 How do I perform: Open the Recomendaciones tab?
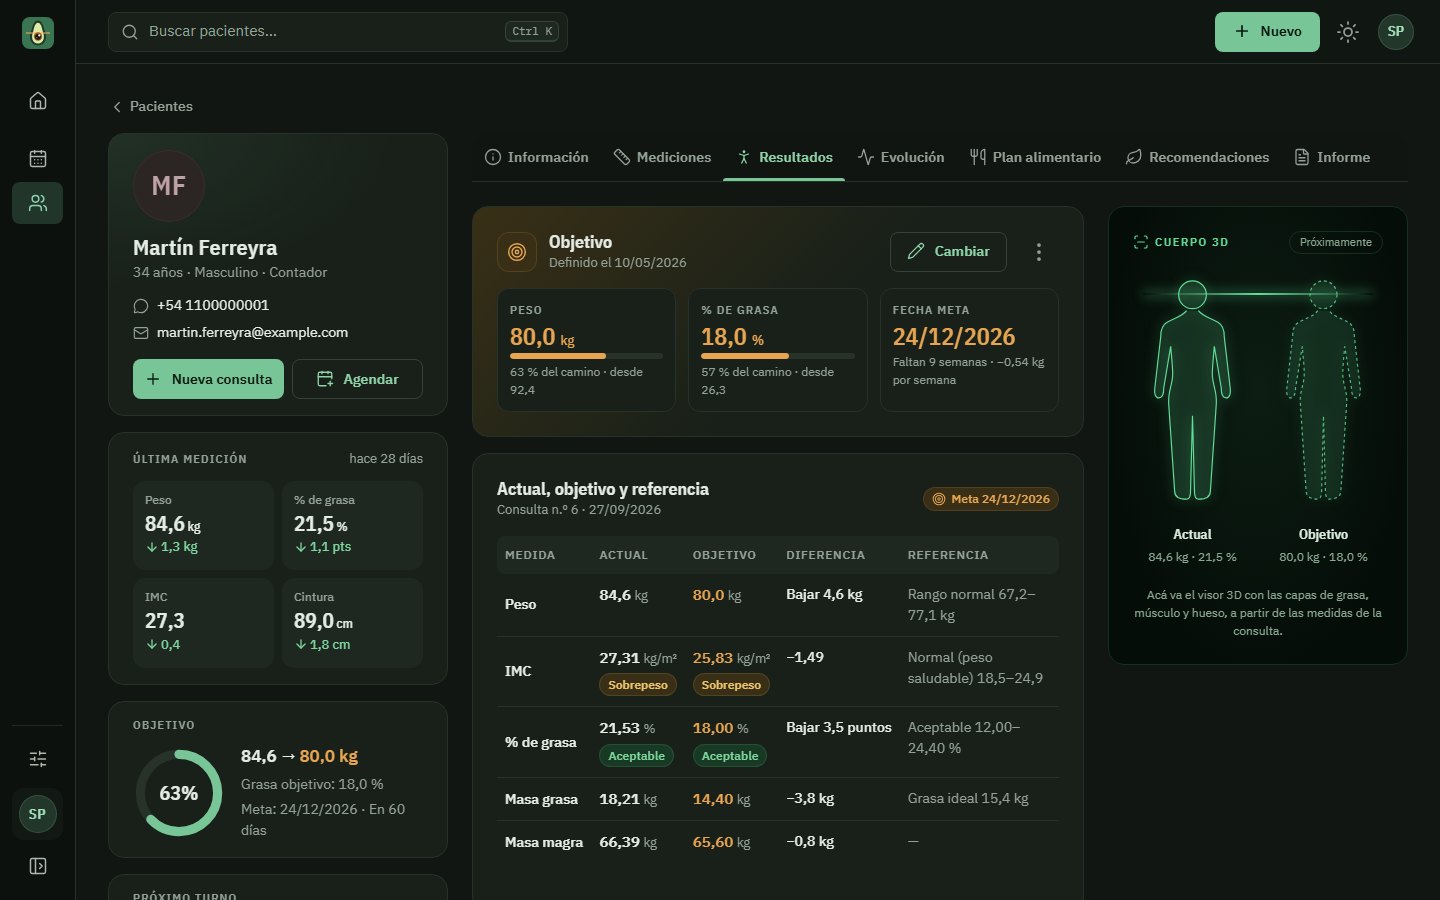1197,157
